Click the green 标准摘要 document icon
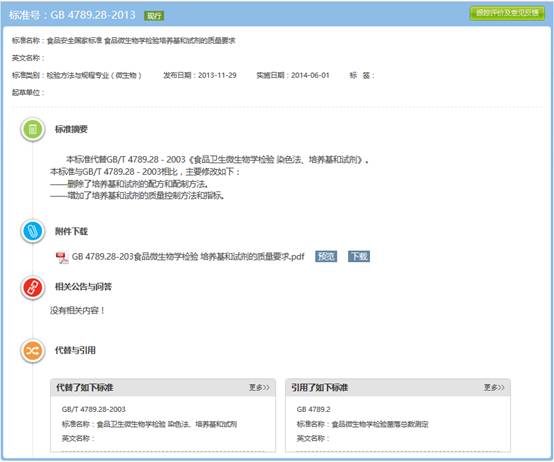This screenshot has width=554, height=462. pyautogui.click(x=33, y=129)
